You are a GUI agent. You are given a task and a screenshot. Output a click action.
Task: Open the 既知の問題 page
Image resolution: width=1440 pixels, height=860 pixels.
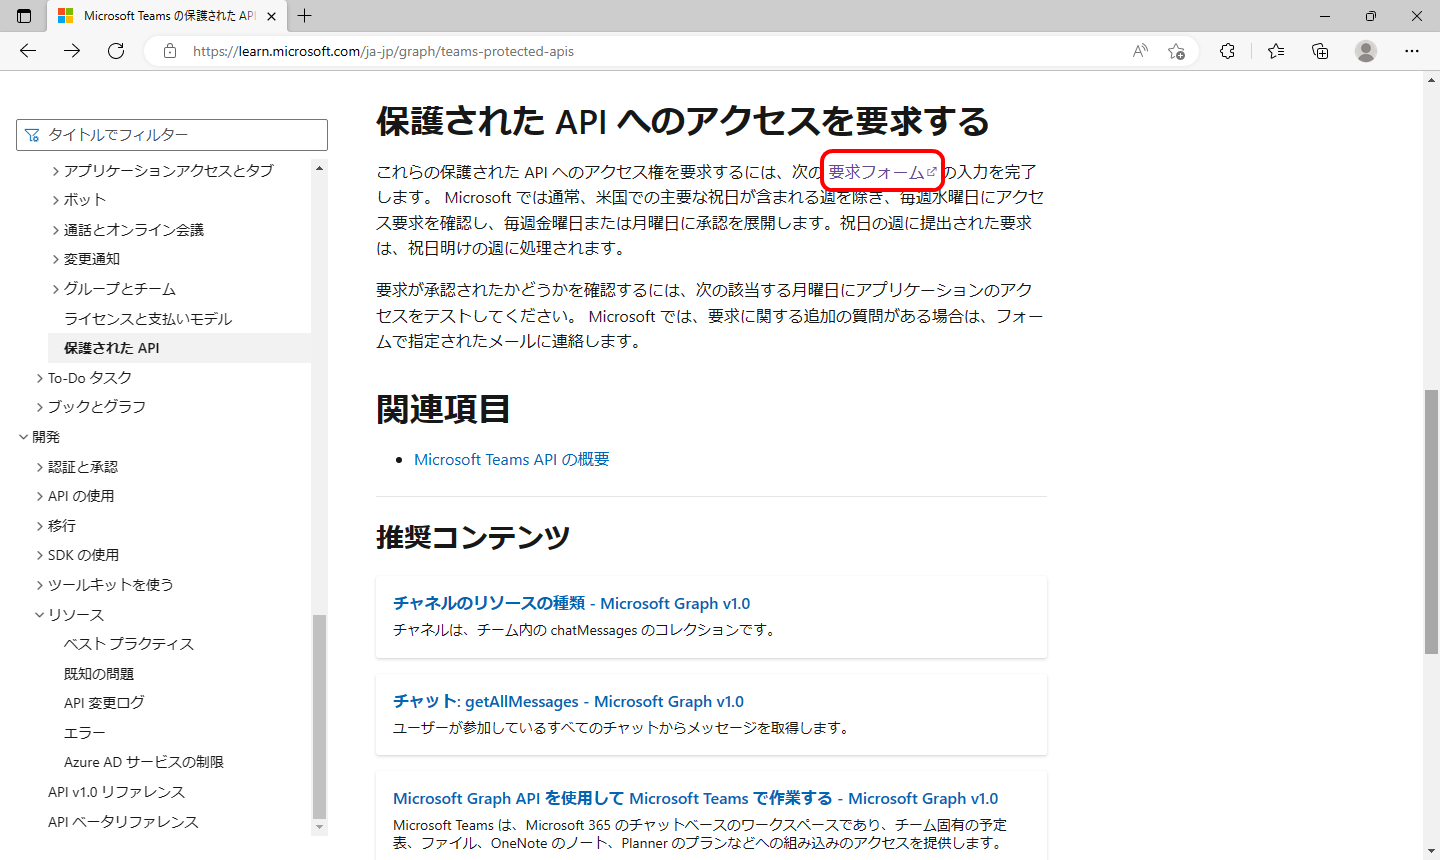point(99,674)
